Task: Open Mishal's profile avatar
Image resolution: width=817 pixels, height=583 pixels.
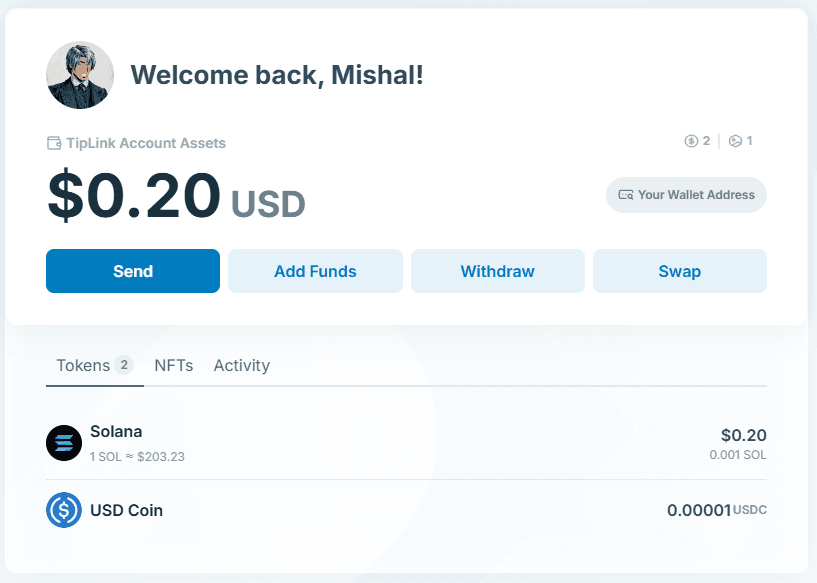Action: coord(80,75)
